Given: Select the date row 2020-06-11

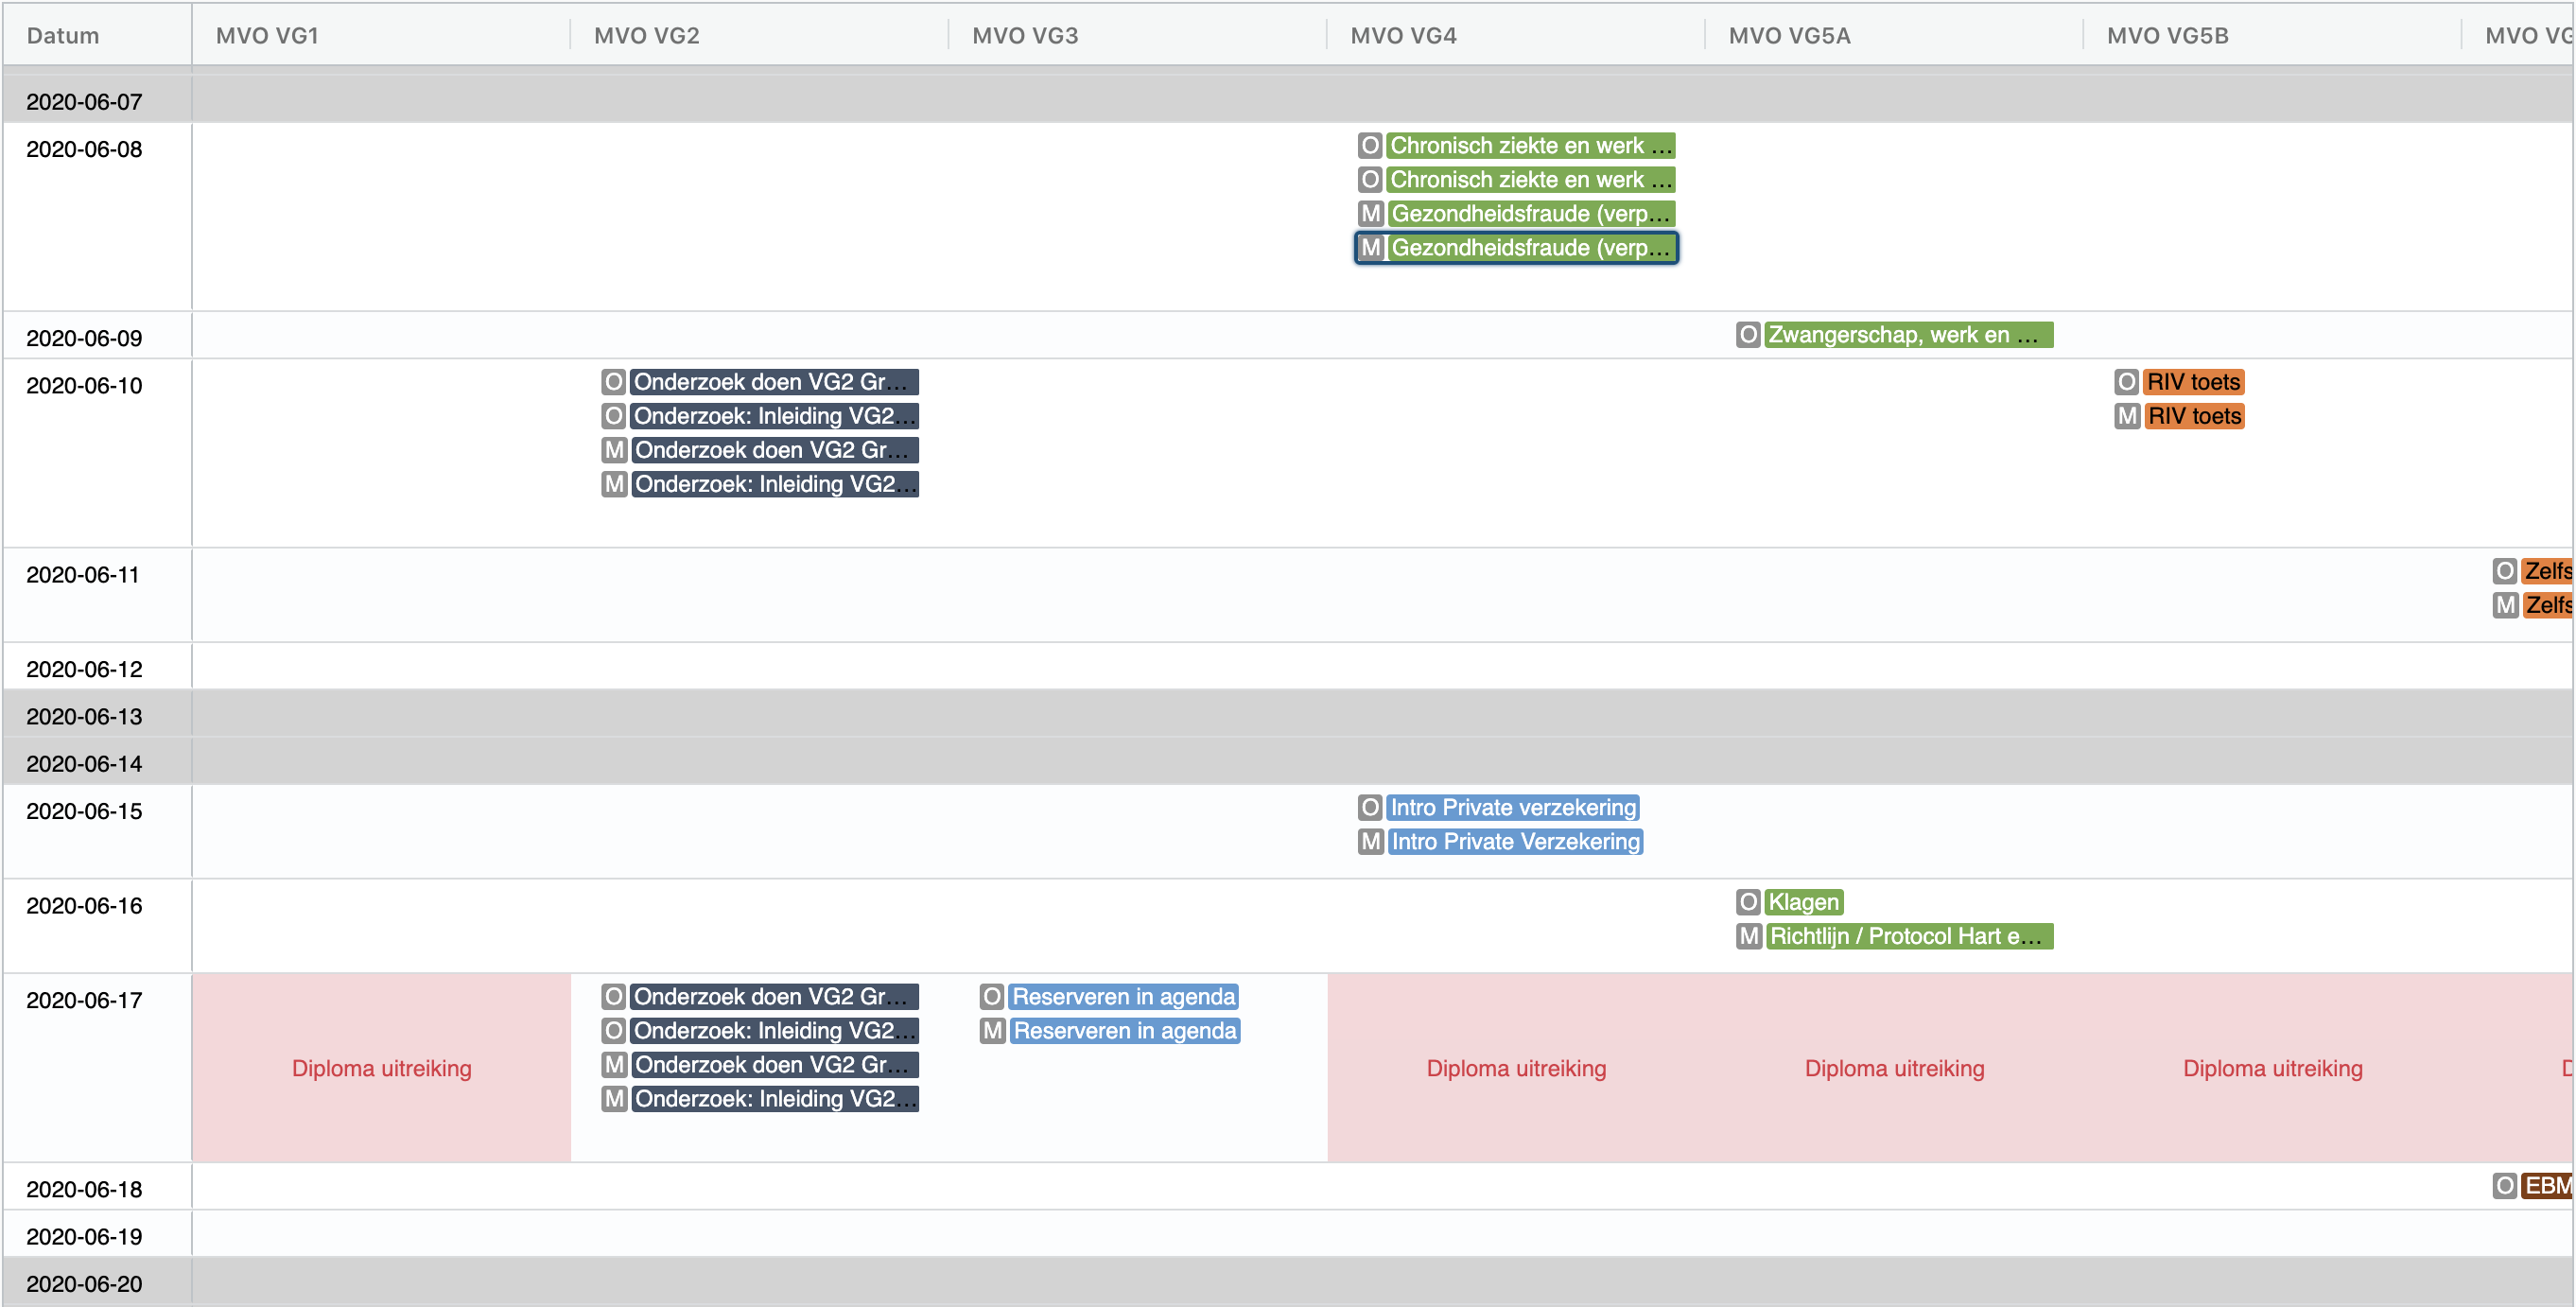Looking at the screenshot, I should (x=1288, y=595).
